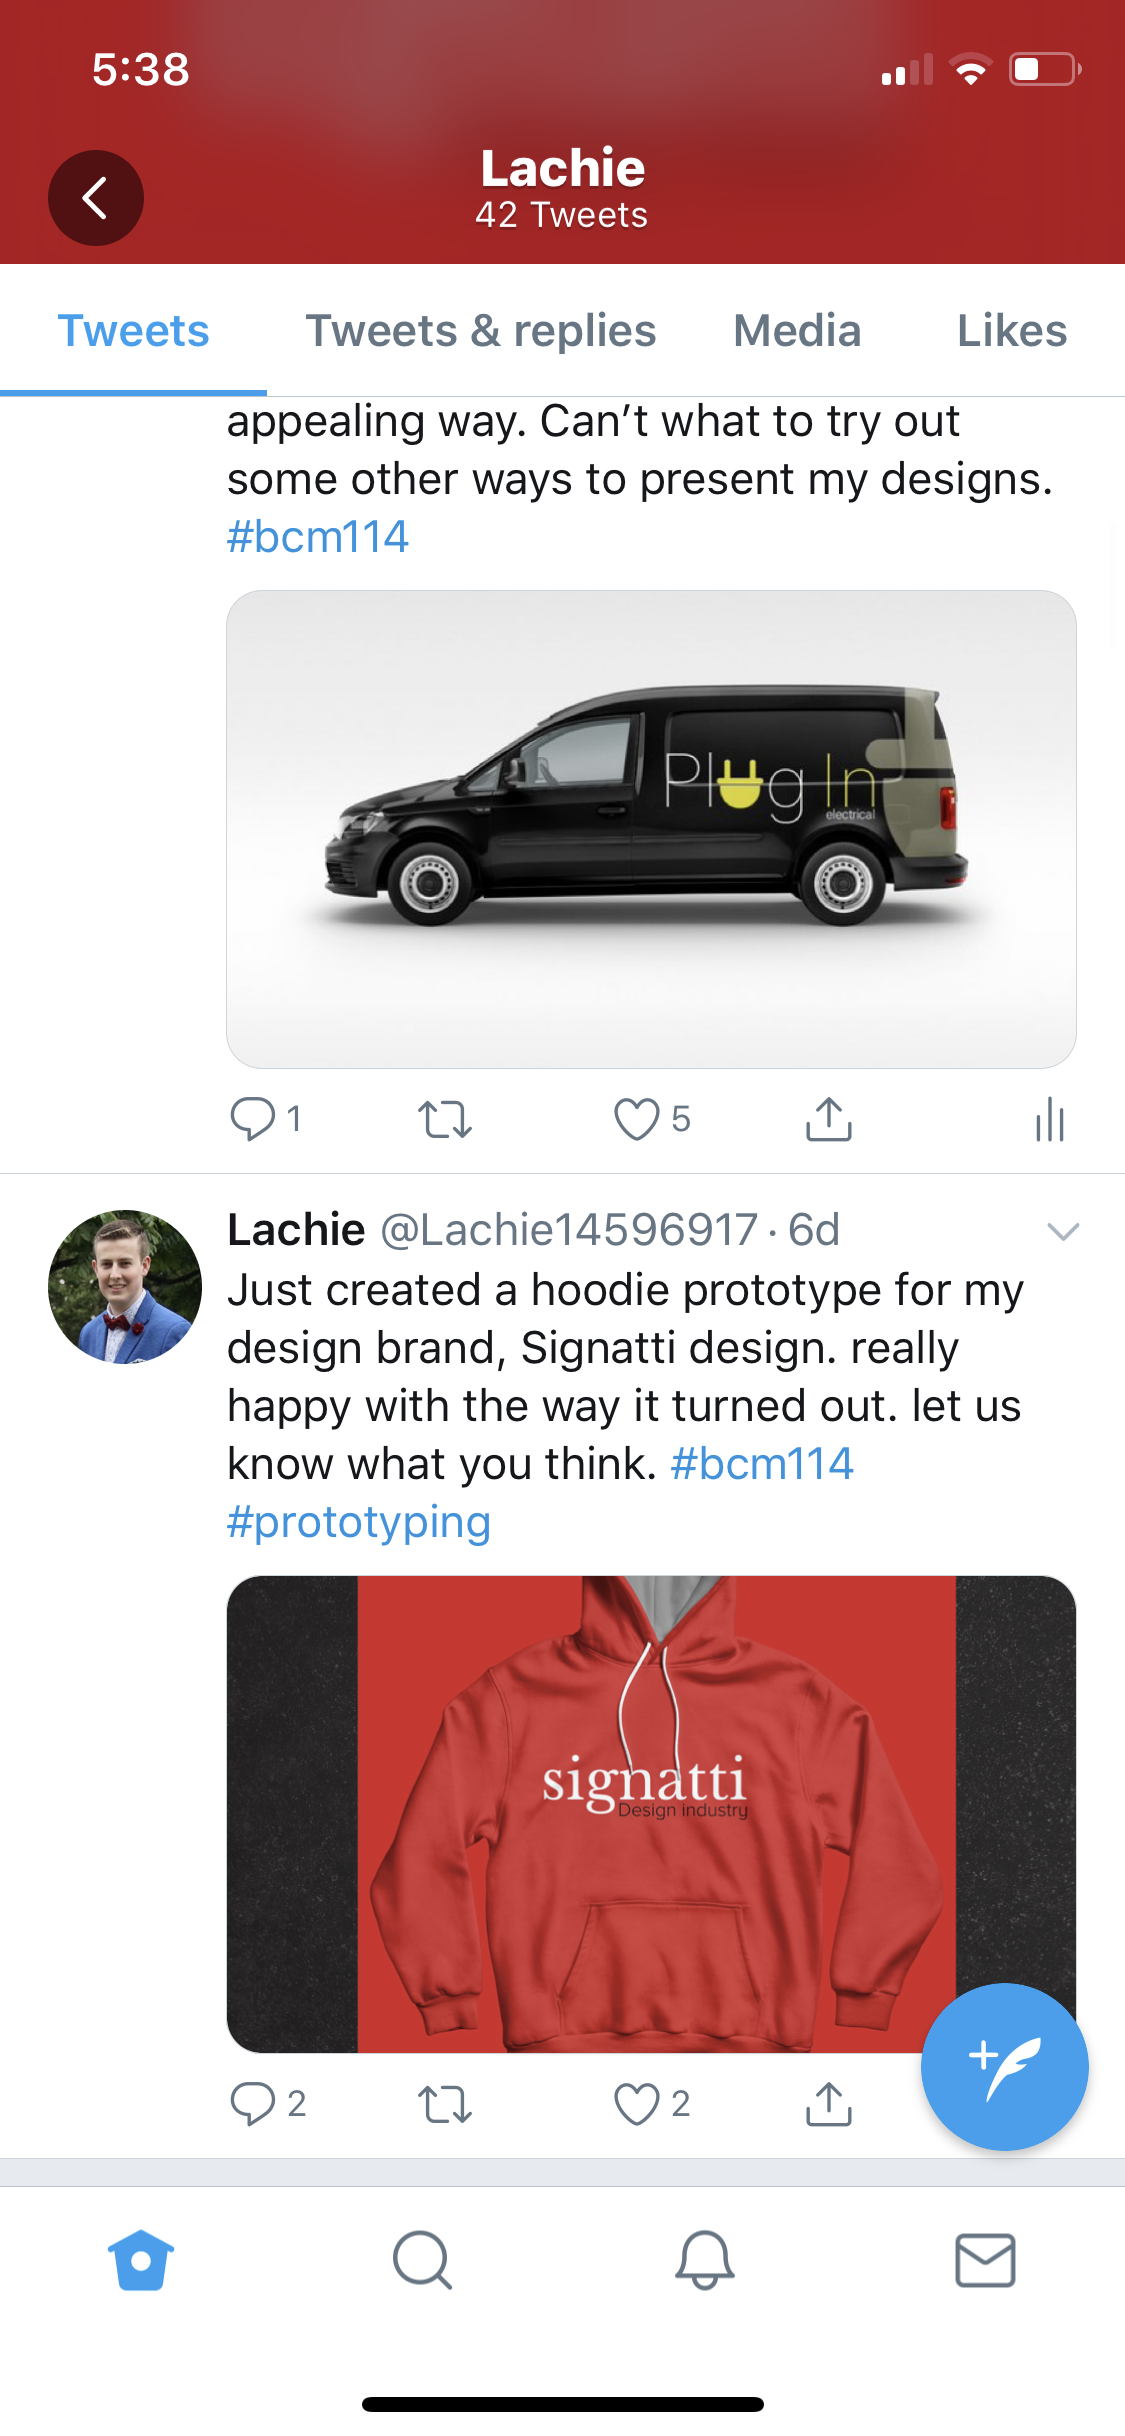Open the #prototyping hashtag link
Viewport: 1125px width, 2436px height.
tap(358, 1522)
